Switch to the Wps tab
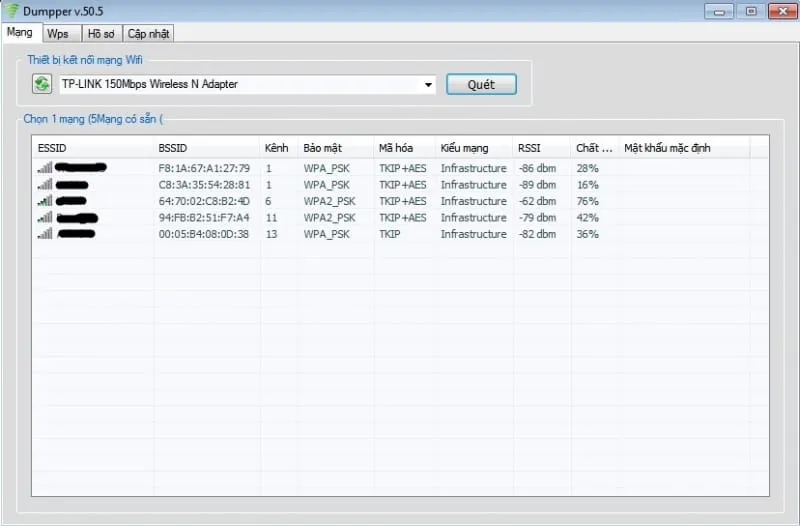Viewport: 800px width, 526px height. (58, 33)
